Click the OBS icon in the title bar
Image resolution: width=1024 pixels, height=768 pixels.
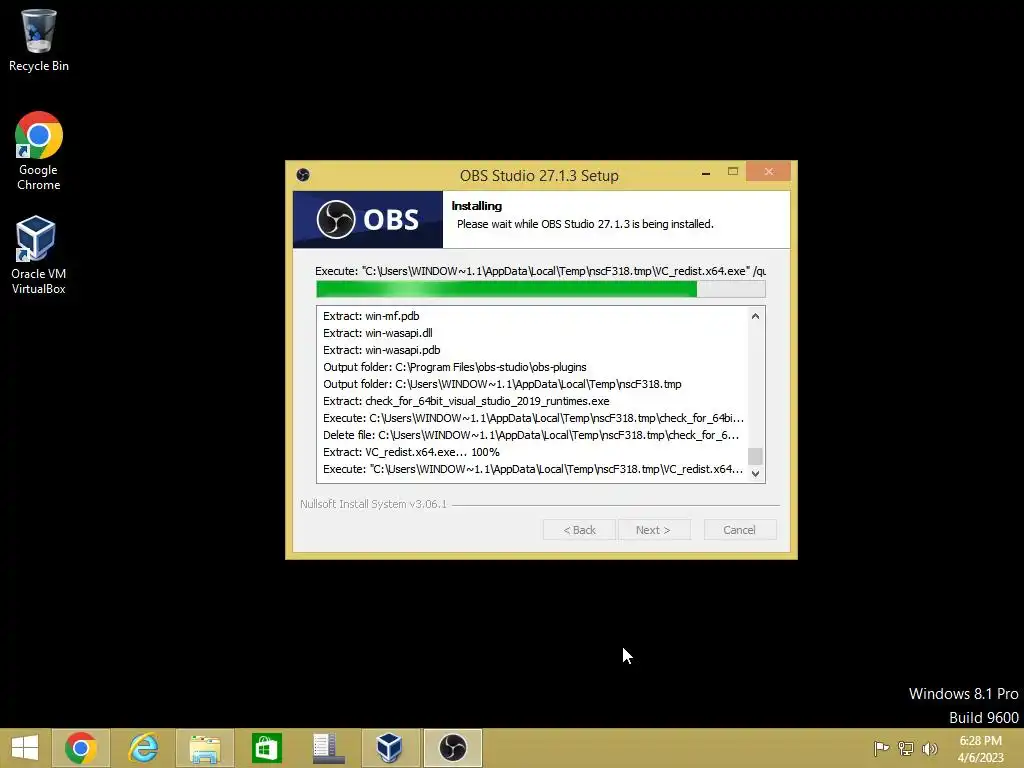tap(303, 175)
